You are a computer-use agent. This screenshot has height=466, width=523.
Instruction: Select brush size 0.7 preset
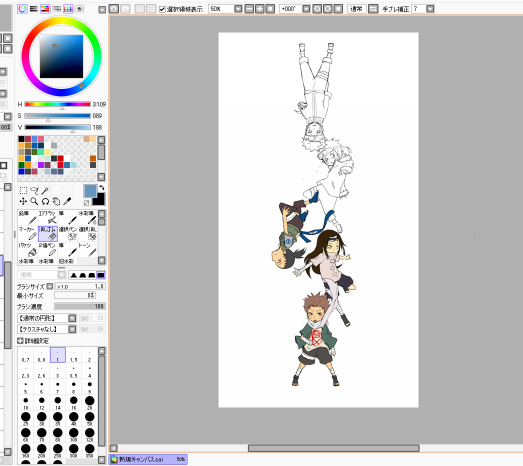[x=26, y=355]
